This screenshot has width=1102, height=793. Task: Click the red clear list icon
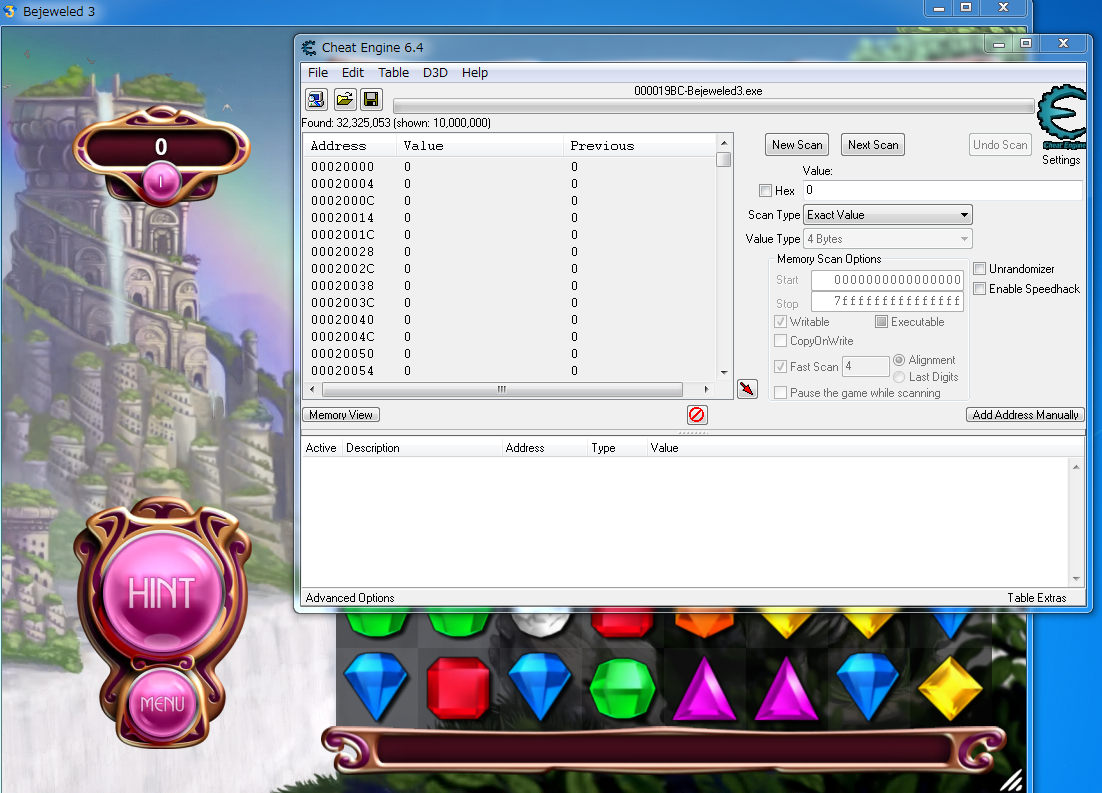pos(696,415)
